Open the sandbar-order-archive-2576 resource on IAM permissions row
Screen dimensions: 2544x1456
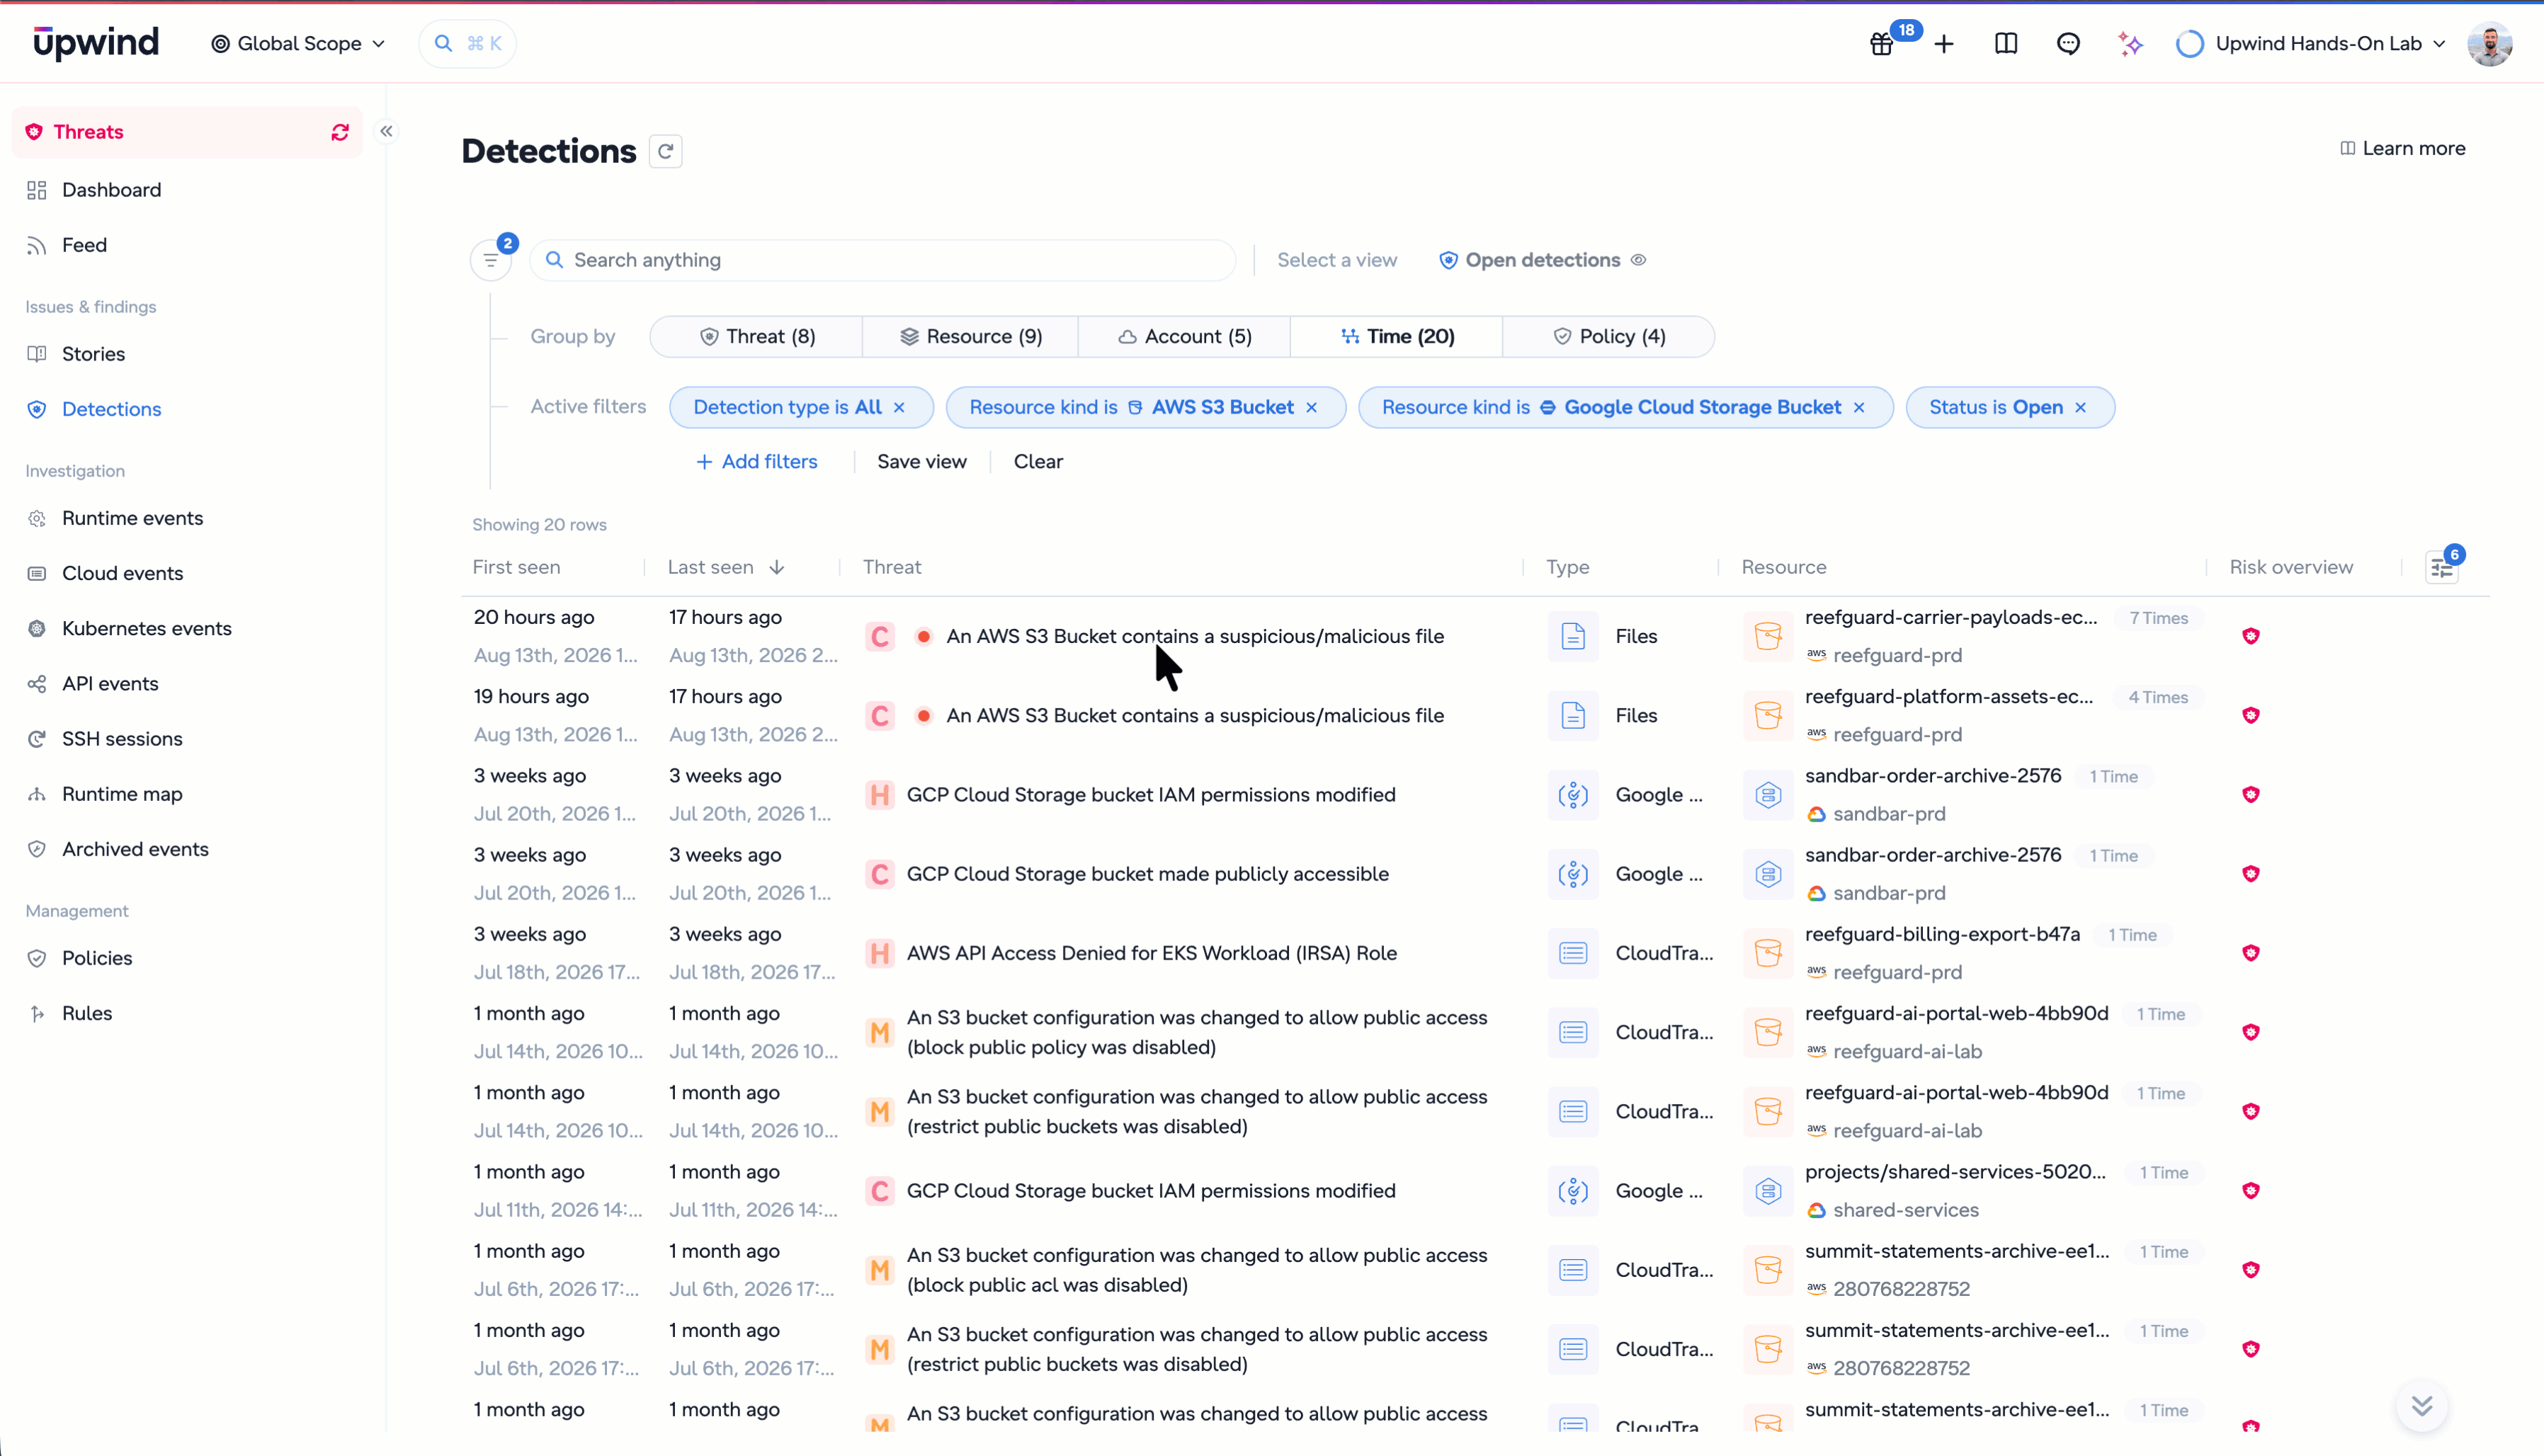point(1932,776)
